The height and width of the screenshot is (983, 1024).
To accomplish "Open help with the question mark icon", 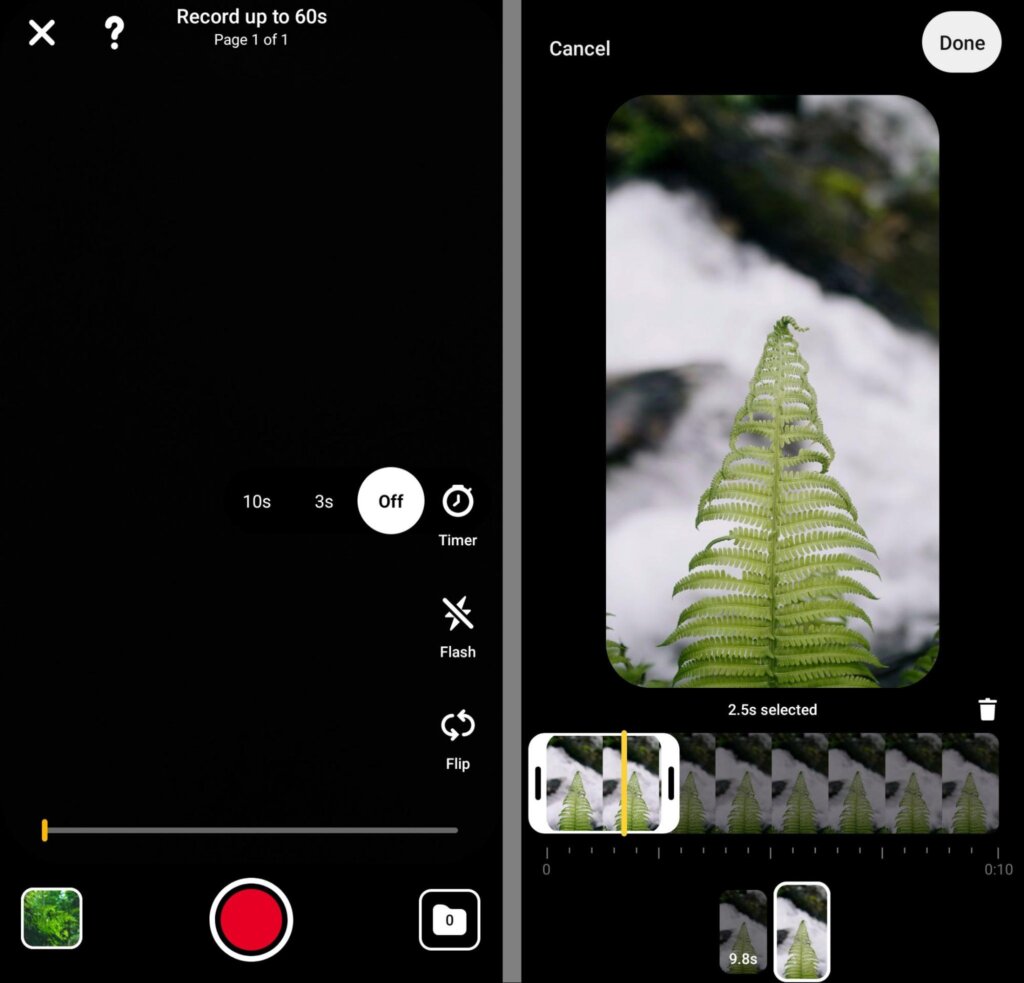I will (114, 33).
